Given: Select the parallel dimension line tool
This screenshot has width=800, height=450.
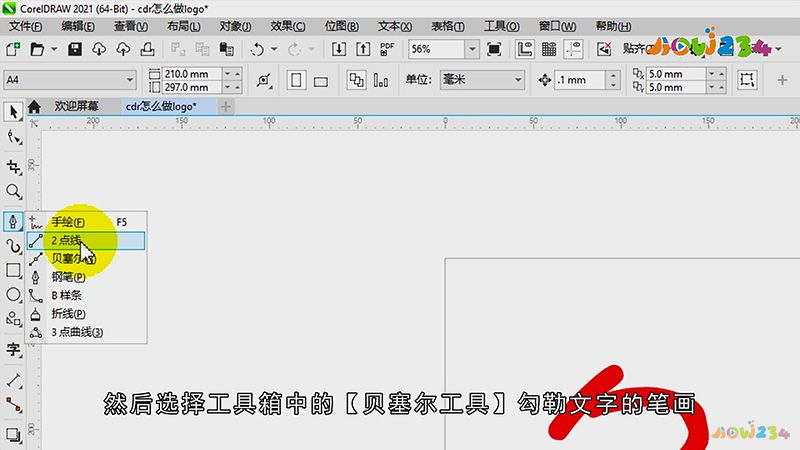Looking at the screenshot, I should (13, 380).
